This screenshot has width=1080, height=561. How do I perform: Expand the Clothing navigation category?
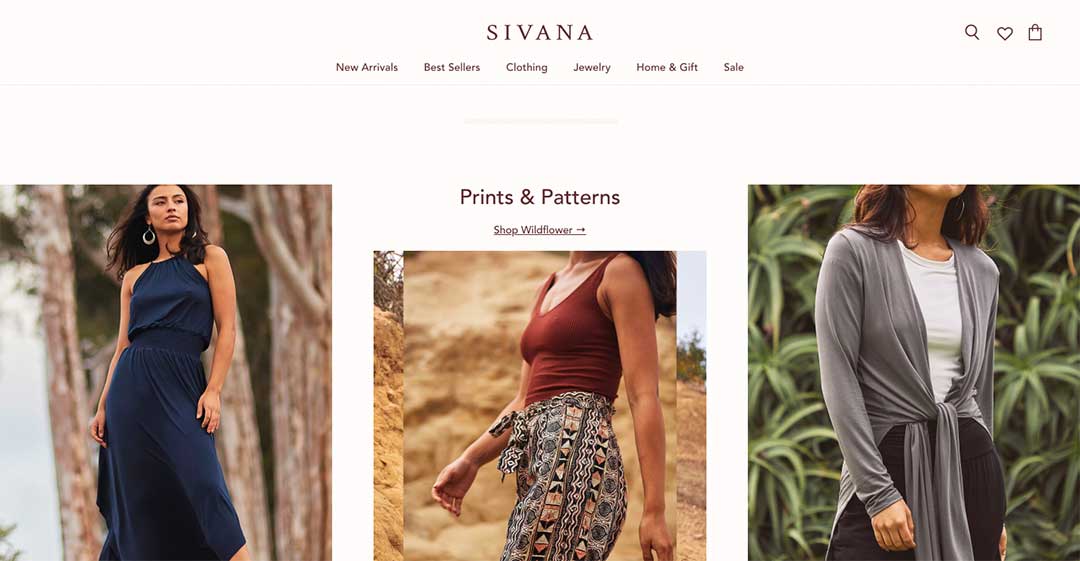[527, 67]
